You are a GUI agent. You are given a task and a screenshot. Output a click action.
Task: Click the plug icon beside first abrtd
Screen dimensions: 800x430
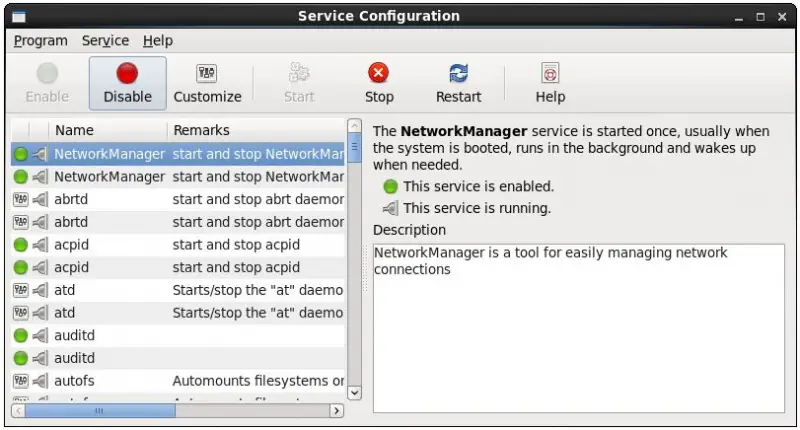(40, 199)
